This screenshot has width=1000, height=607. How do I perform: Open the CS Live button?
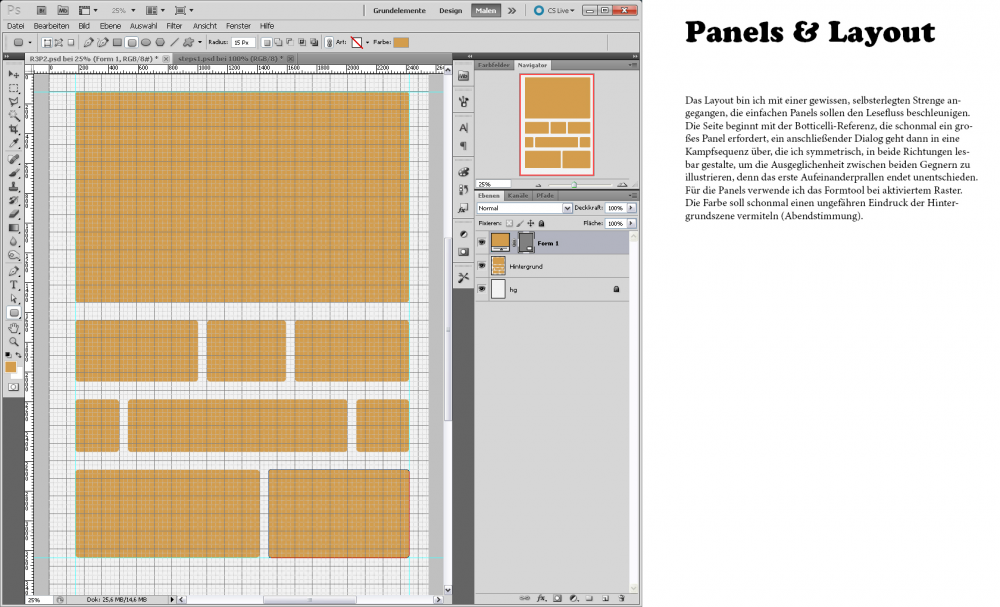click(554, 10)
